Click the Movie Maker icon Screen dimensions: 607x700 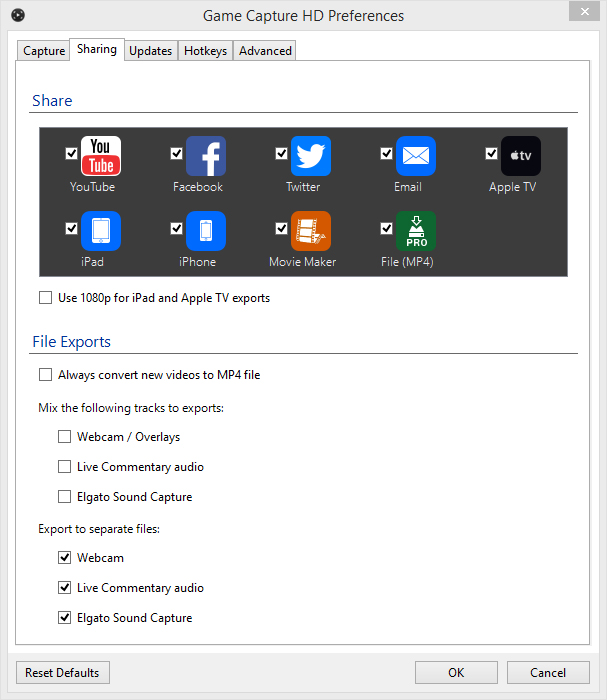pyautogui.click(x=311, y=231)
